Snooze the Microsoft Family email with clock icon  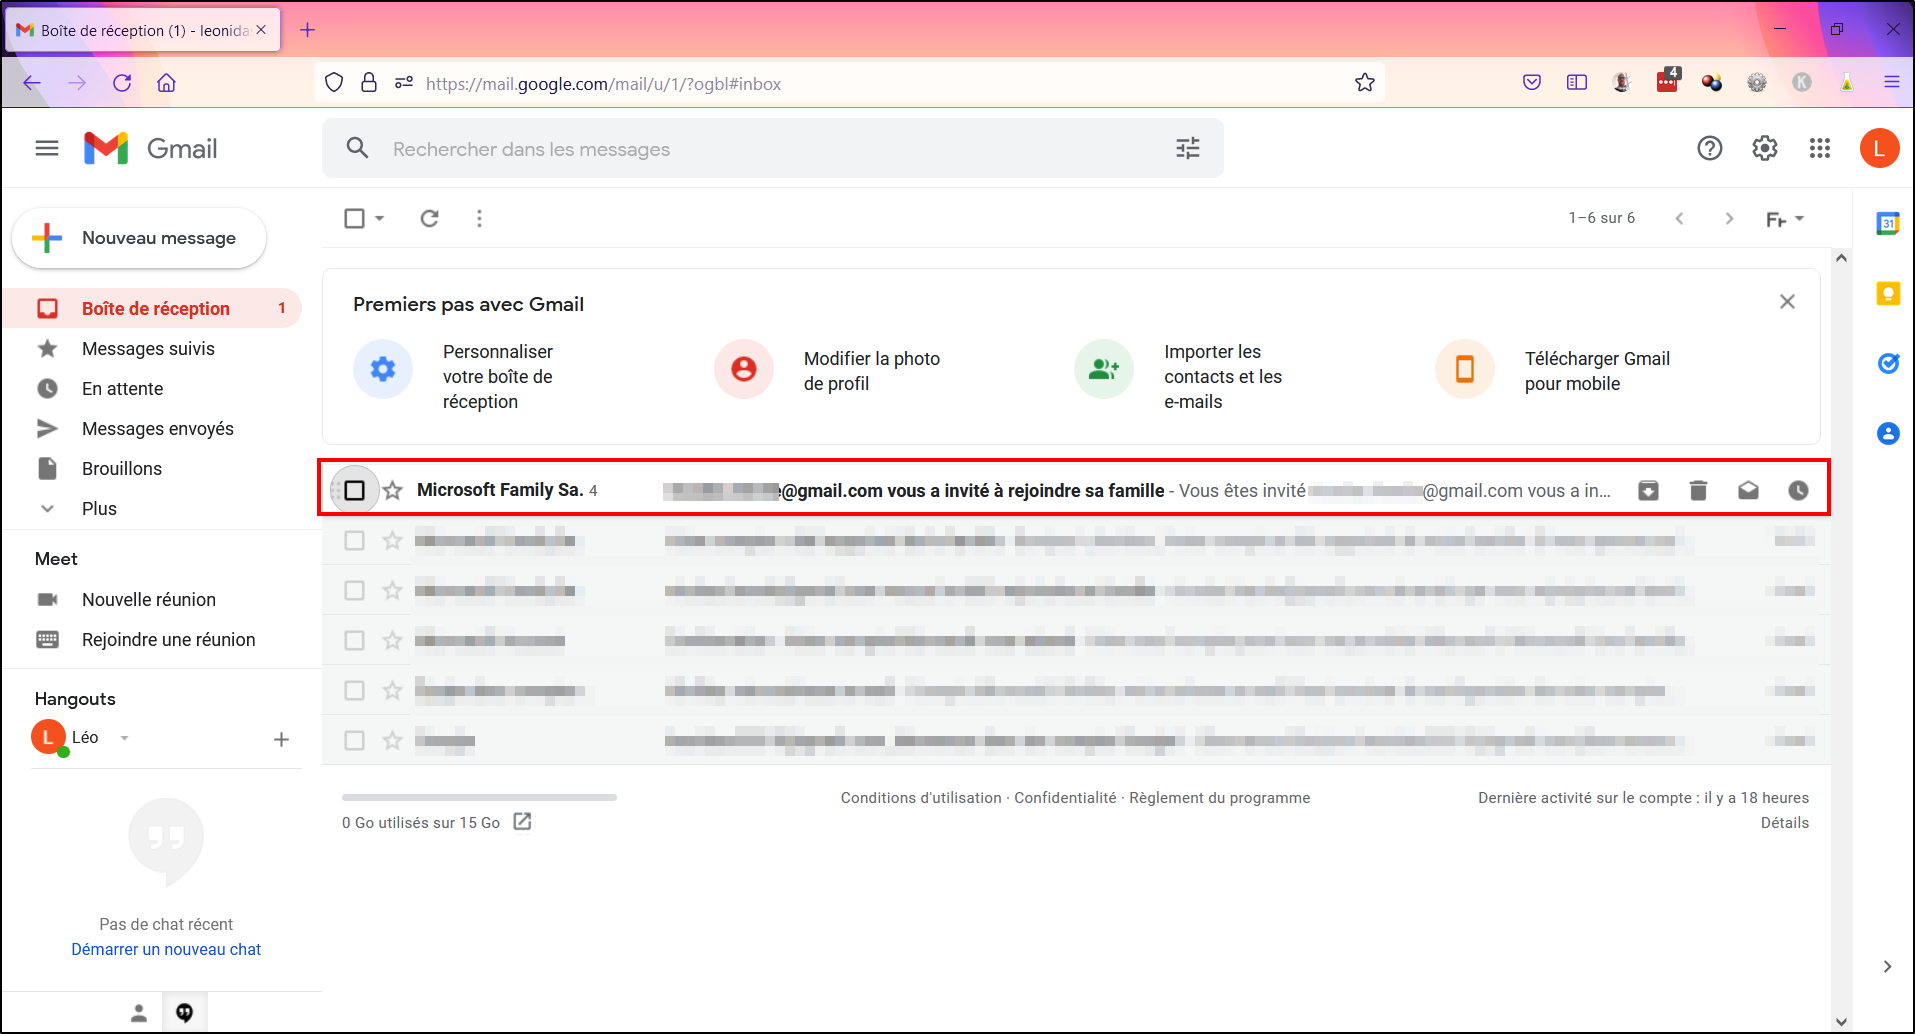coord(1798,490)
